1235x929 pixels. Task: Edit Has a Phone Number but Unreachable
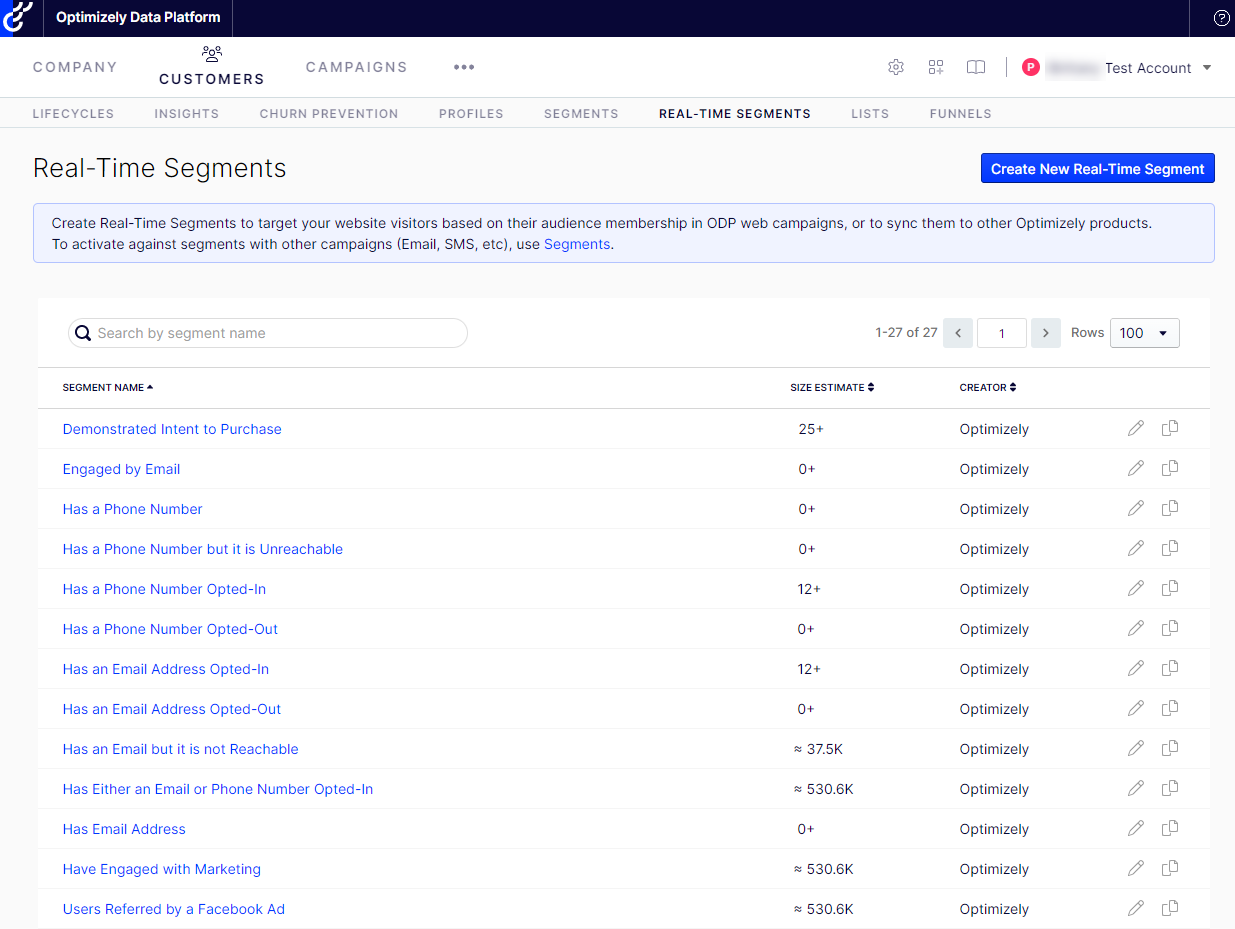1135,549
